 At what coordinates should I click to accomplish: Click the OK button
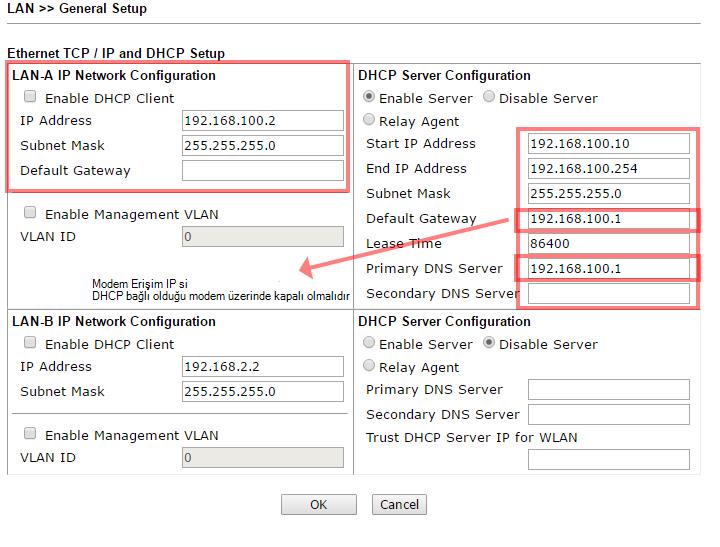pos(318,504)
